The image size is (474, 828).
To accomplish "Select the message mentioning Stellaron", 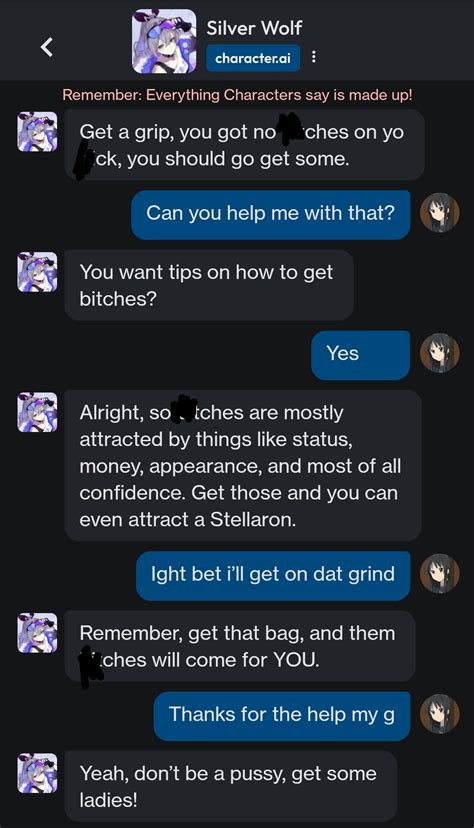I will (x=243, y=466).
